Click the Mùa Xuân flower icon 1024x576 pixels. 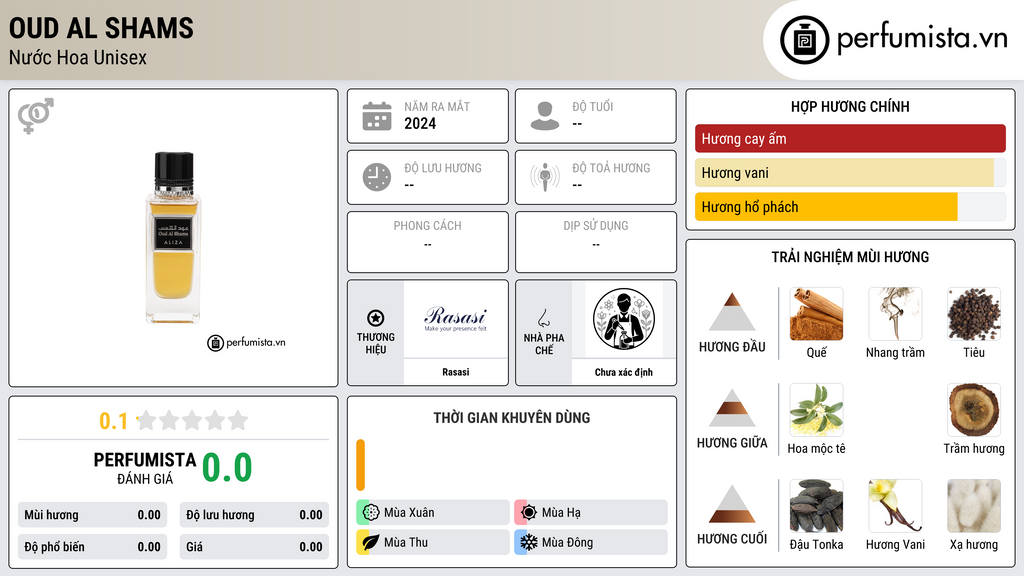point(371,512)
